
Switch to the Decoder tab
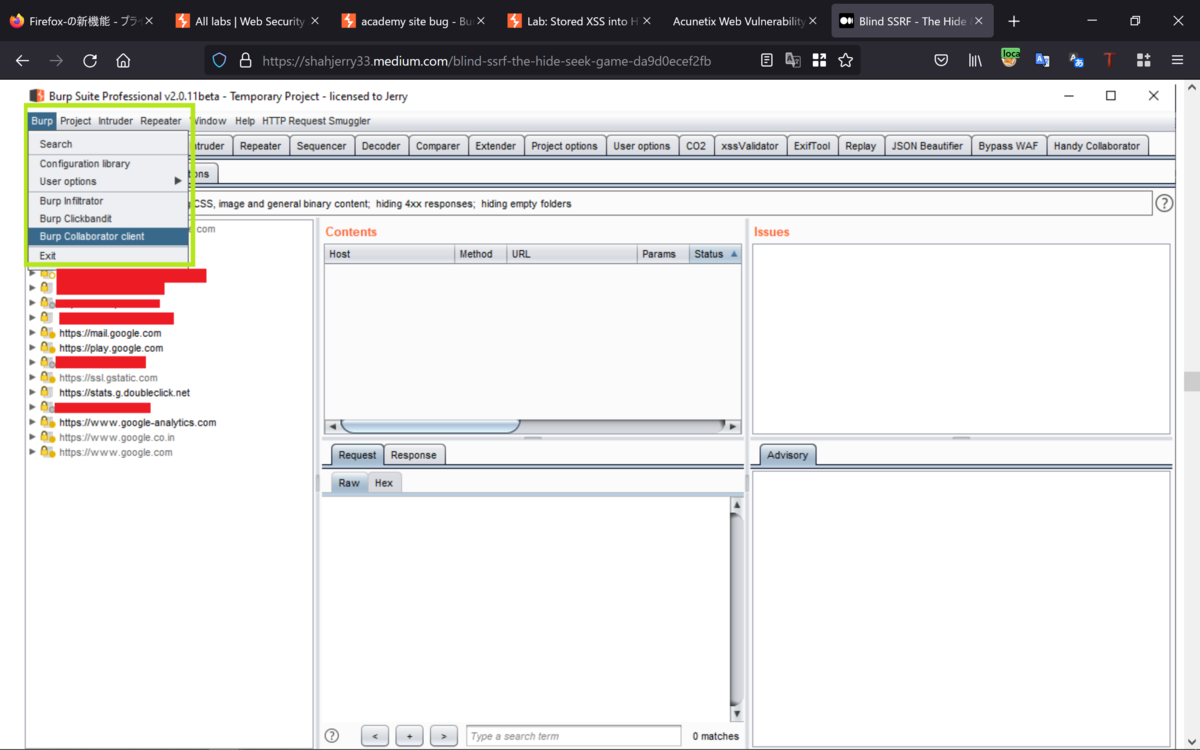click(x=381, y=146)
